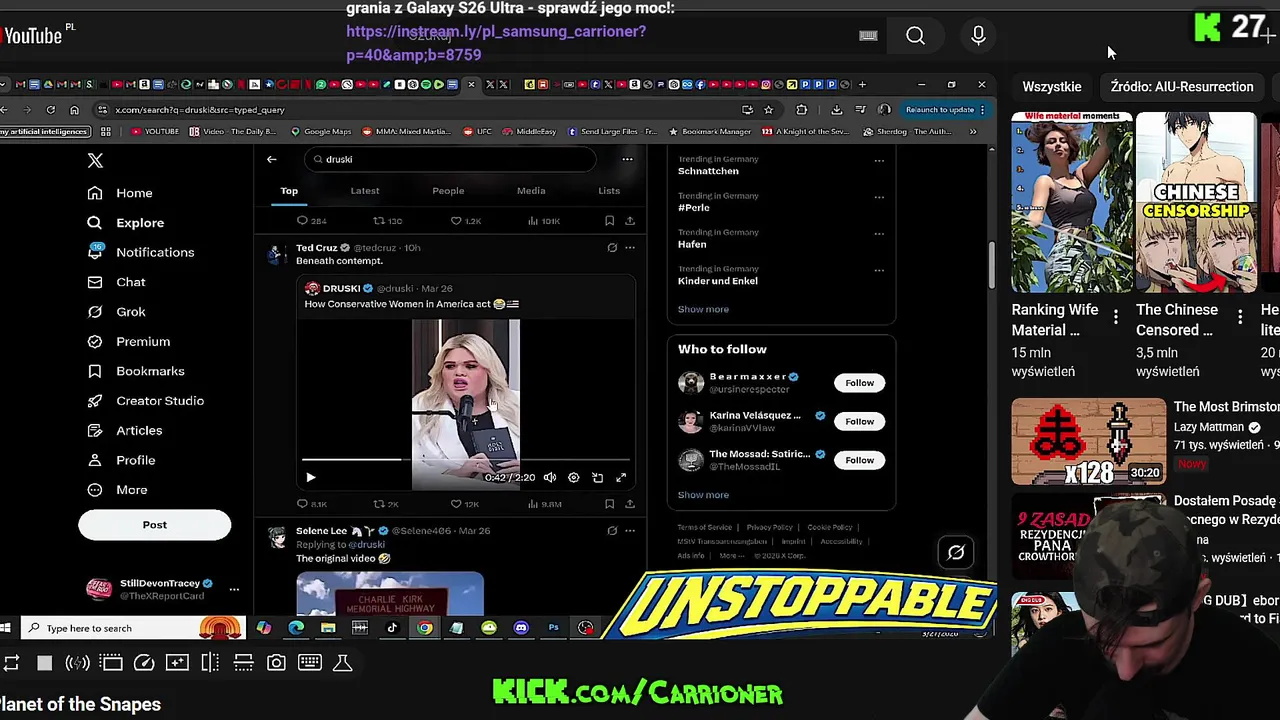
Task: Follow Karina Velásquez
Action: pos(859,422)
